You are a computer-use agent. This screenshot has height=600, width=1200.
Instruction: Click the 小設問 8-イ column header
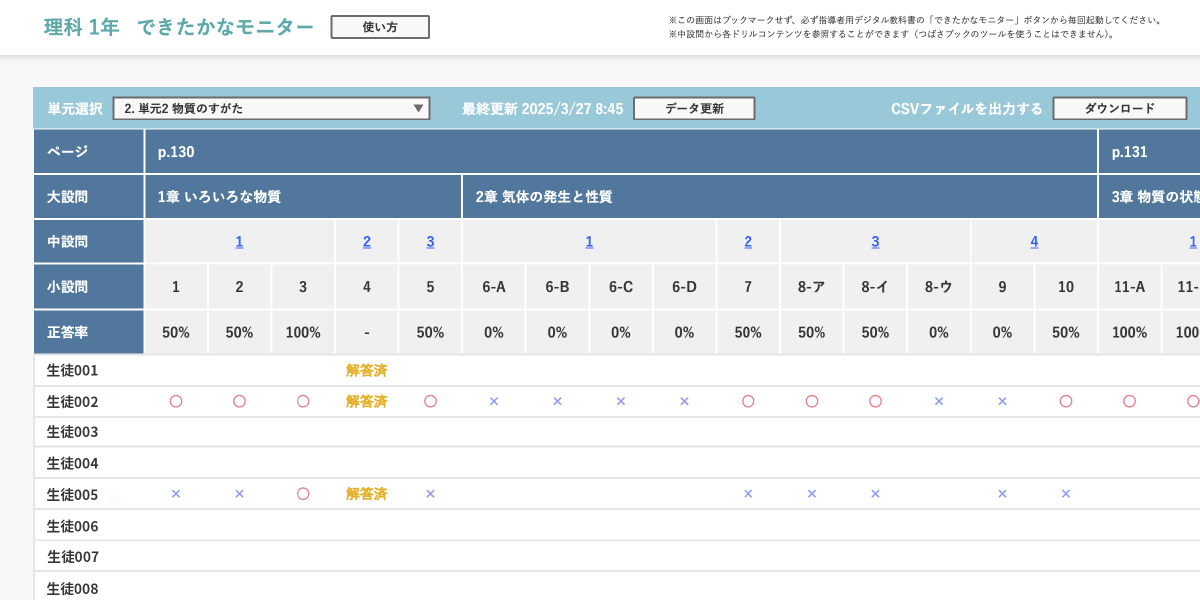click(875, 287)
